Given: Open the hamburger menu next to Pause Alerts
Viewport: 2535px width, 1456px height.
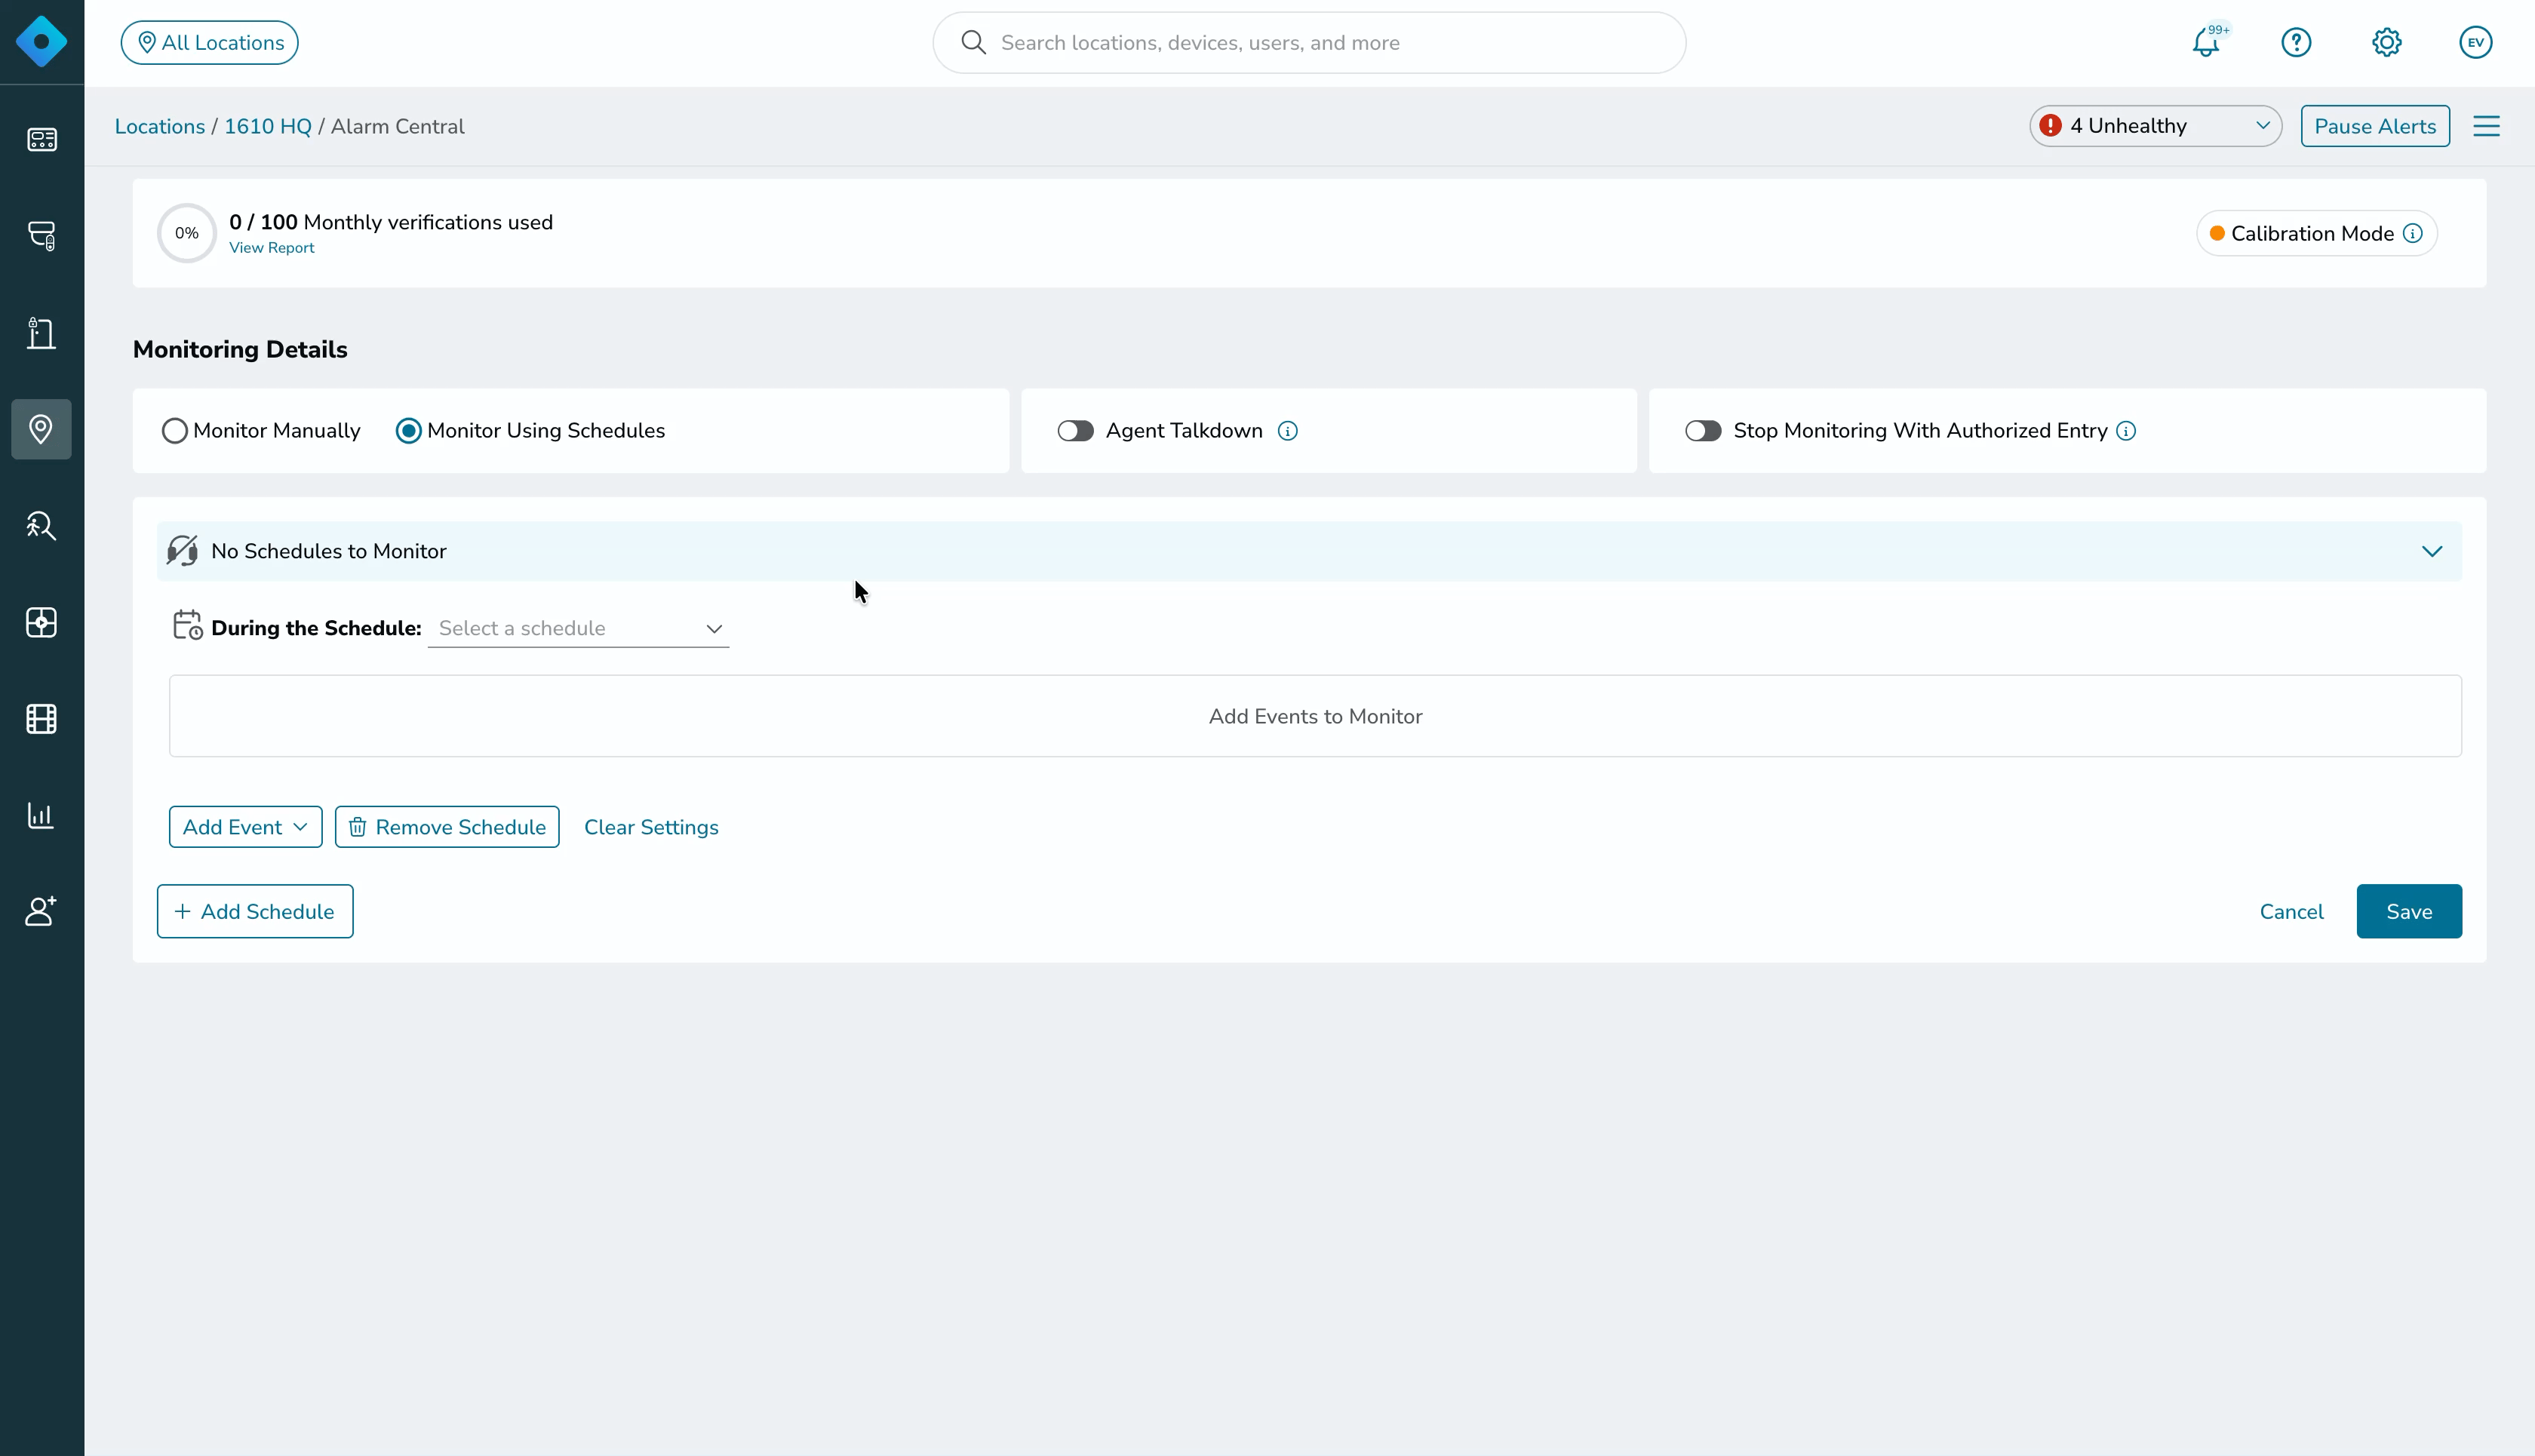Looking at the screenshot, I should [x=2486, y=126].
